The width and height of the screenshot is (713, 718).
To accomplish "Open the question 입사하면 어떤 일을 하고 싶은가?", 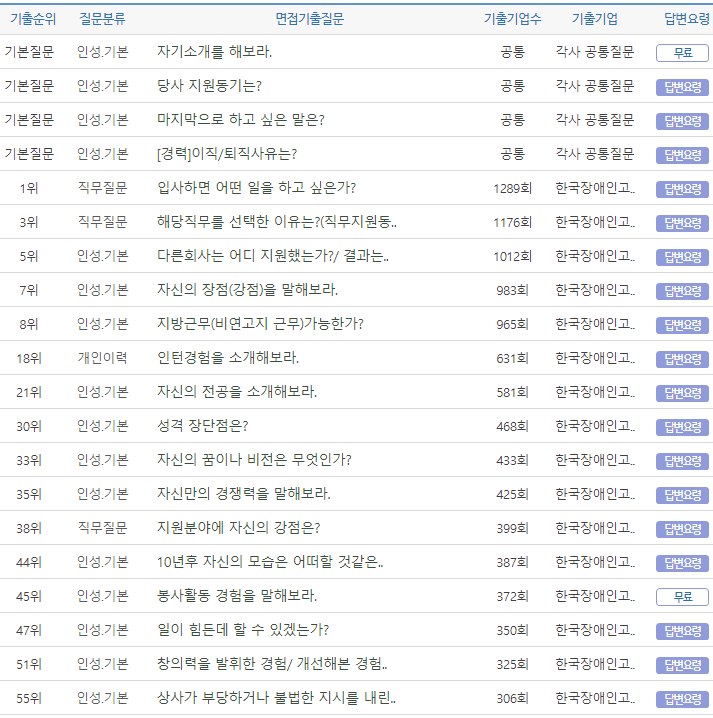I will point(256,188).
